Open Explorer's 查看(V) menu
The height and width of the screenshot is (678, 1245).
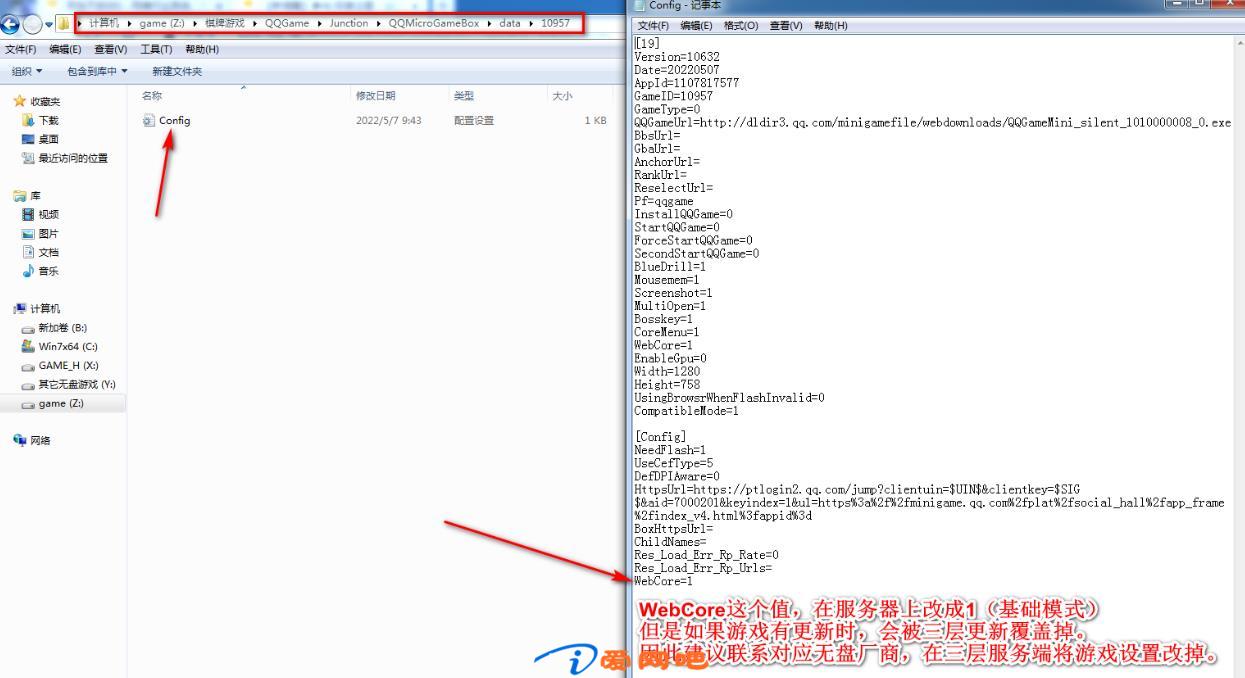(x=111, y=49)
